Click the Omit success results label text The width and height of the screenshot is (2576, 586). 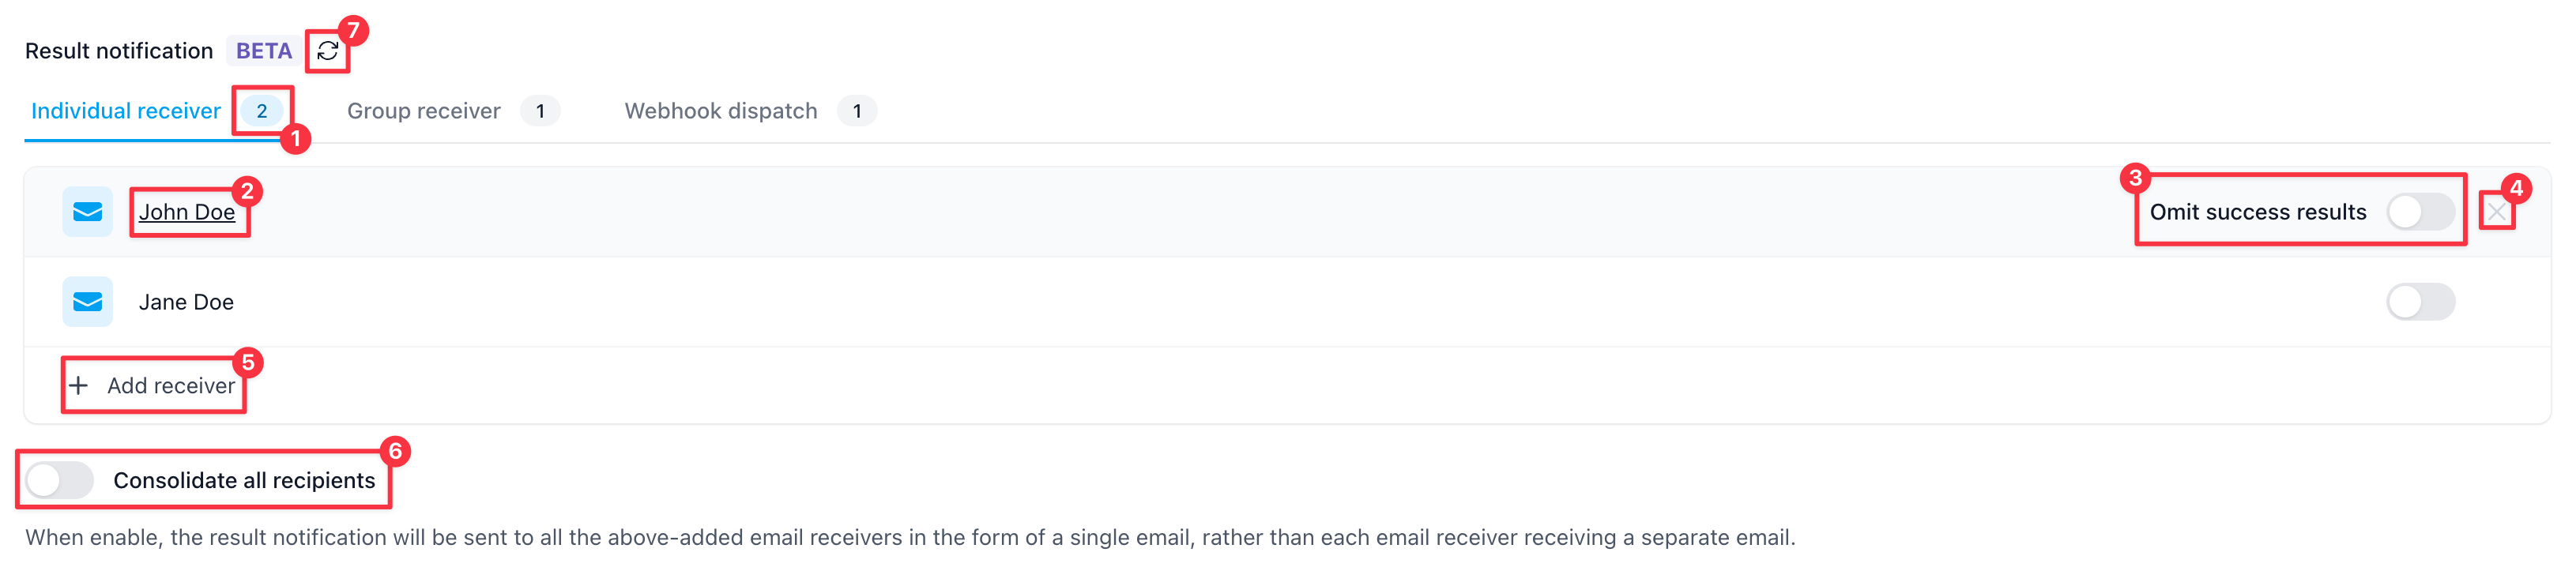(x=2258, y=212)
